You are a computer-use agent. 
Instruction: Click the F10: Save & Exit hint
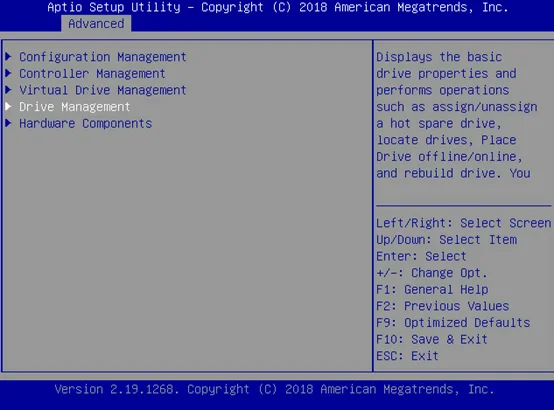(x=432, y=339)
